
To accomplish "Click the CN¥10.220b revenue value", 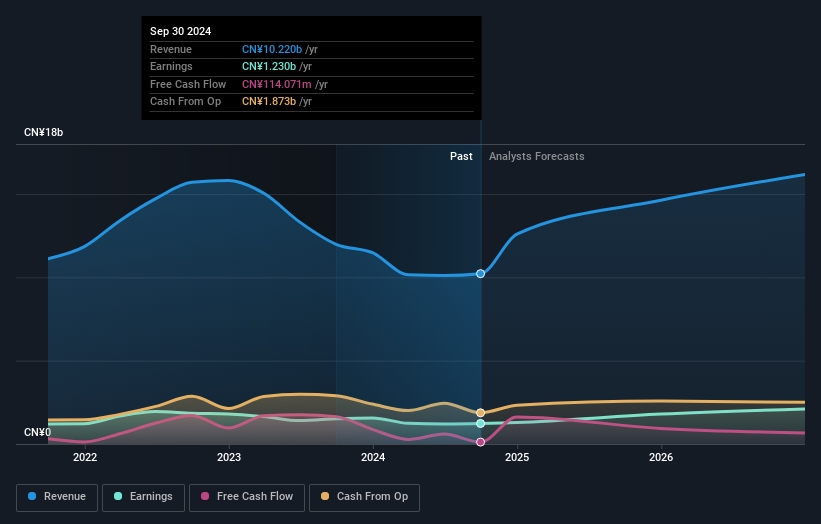I will point(272,49).
